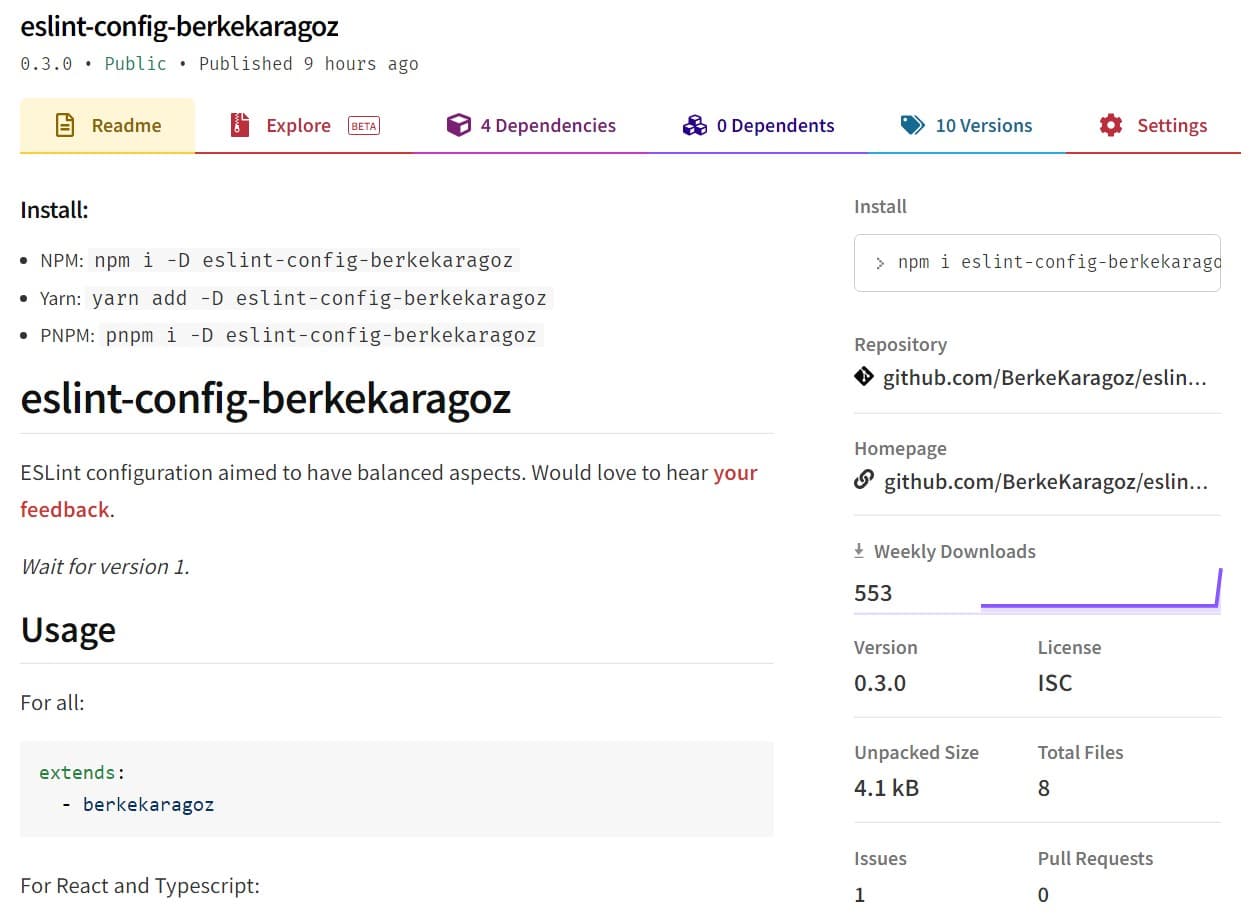Click the terminal prompt icon in install box

[x=880, y=262]
